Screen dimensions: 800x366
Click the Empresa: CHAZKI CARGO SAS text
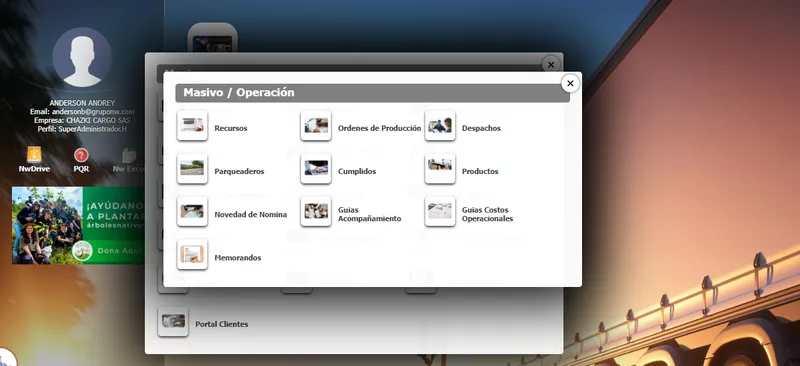coord(82,120)
